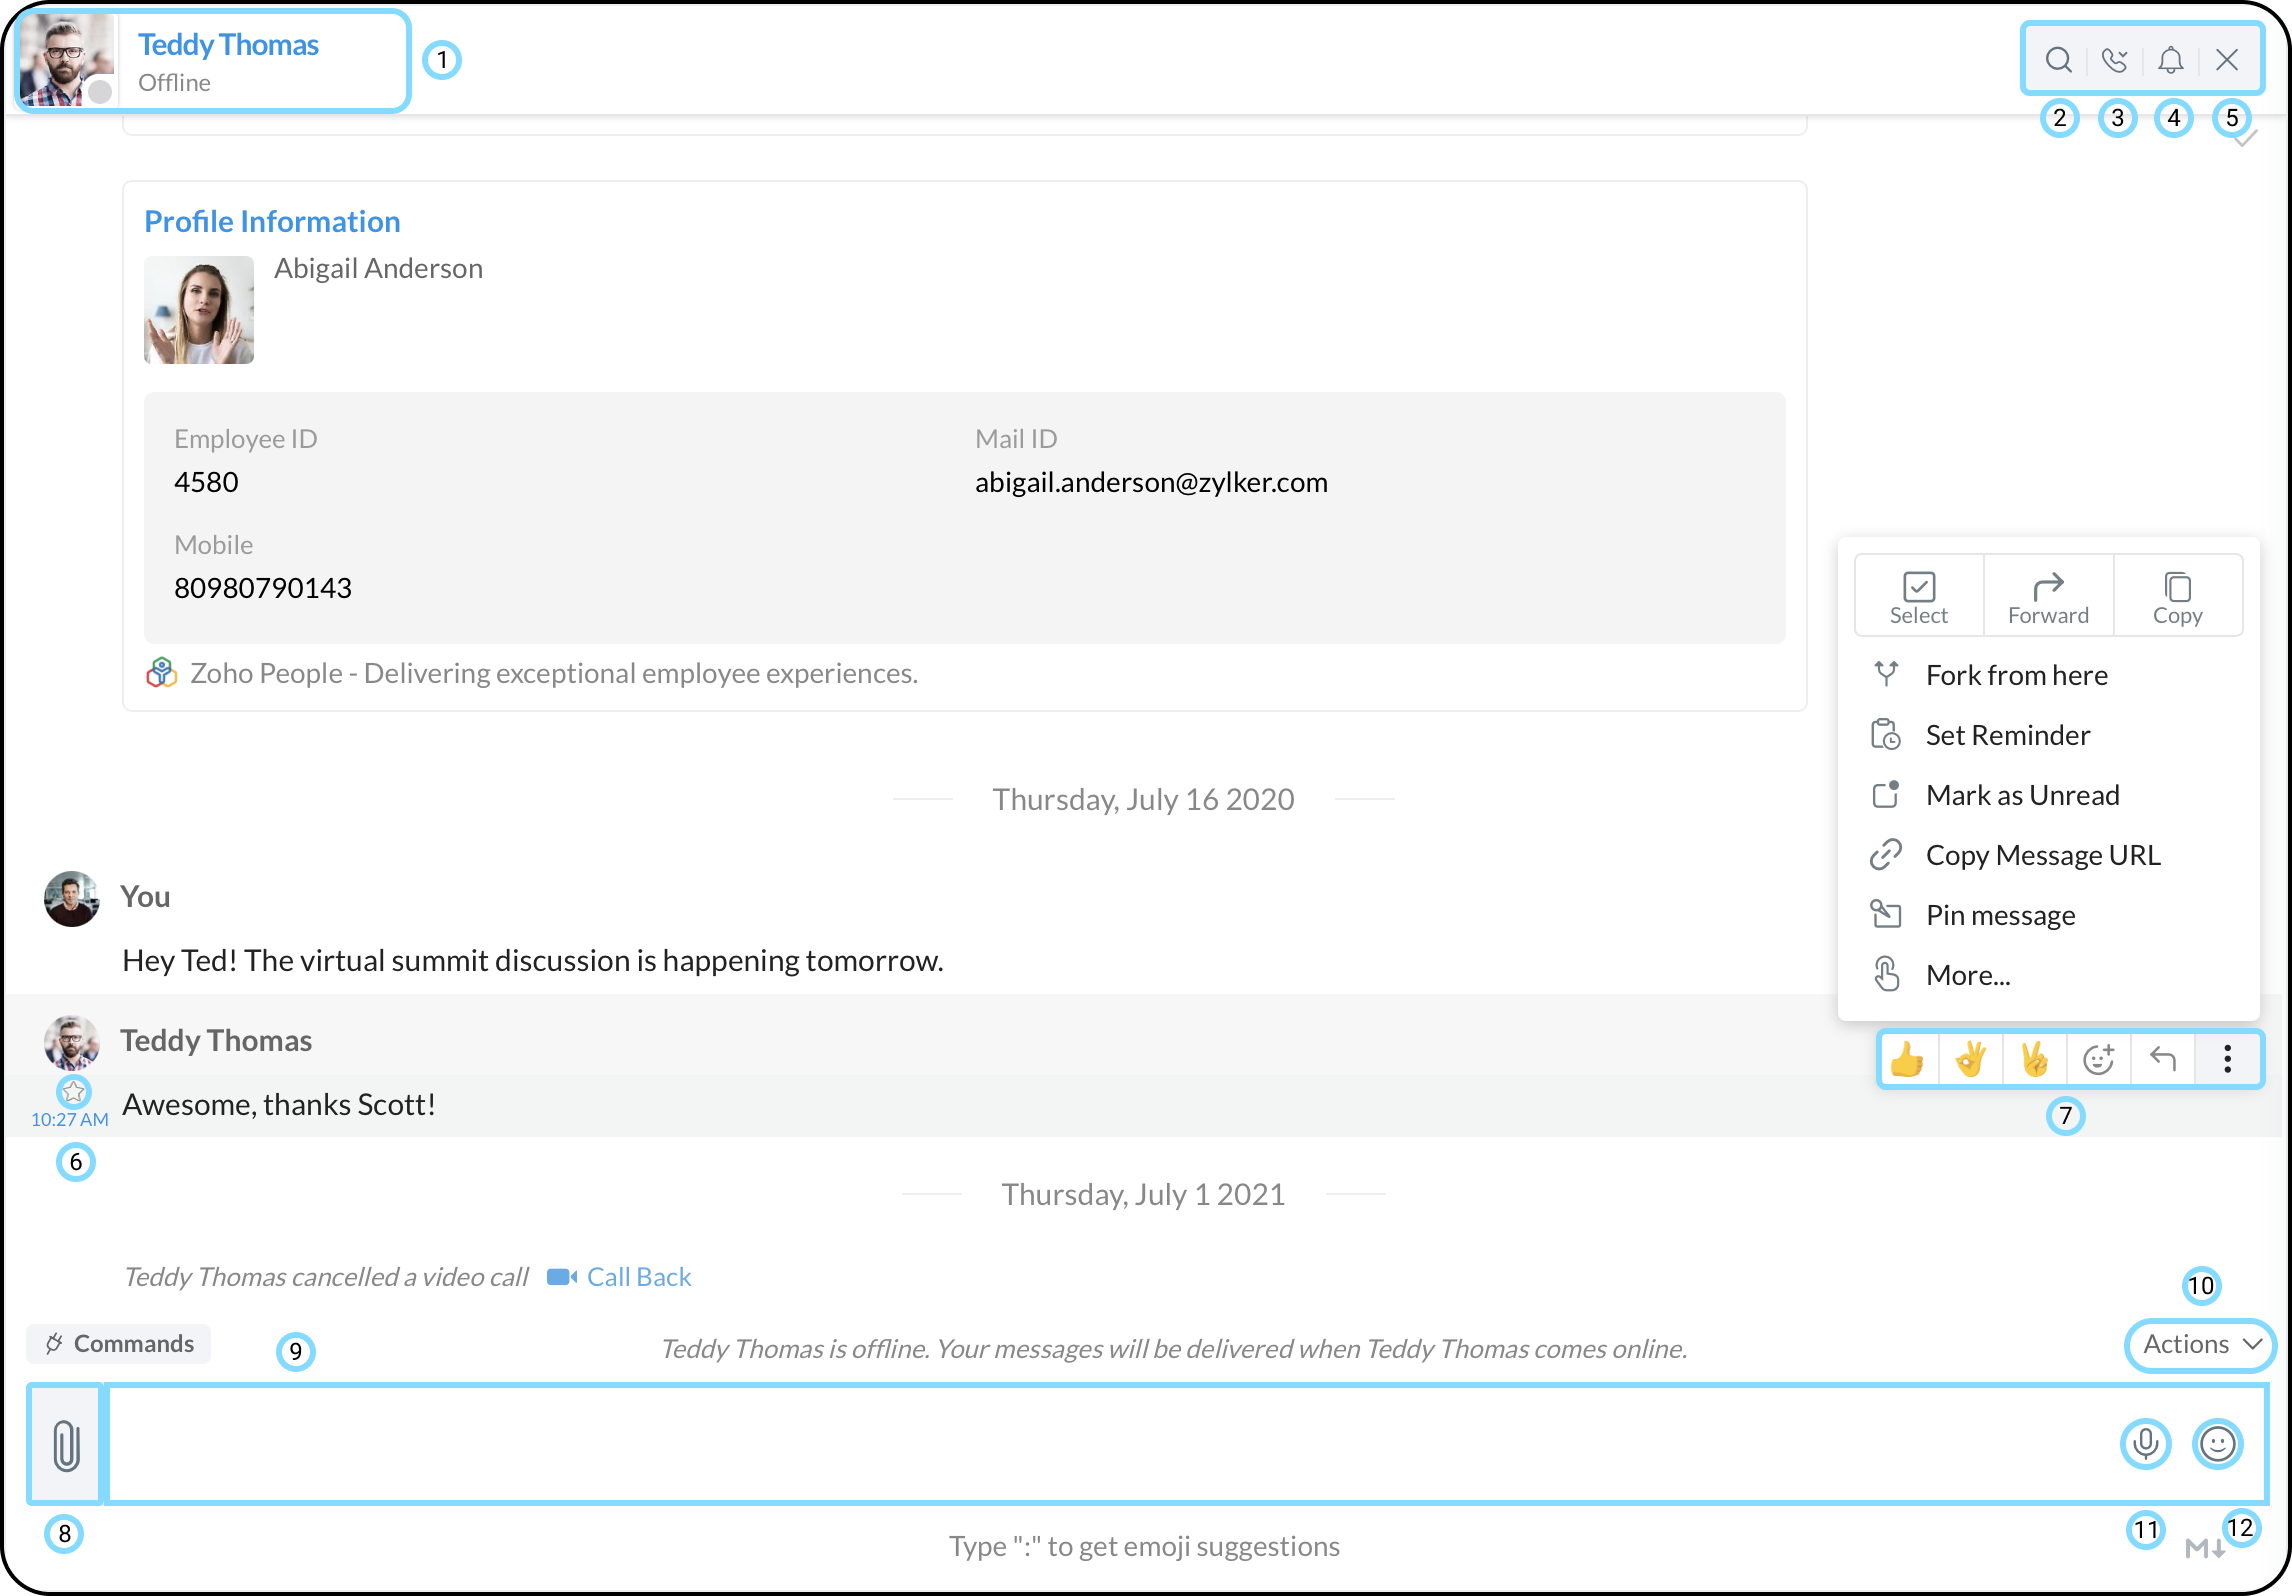The width and height of the screenshot is (2292, 1596).
Task: Open the emoji smiley picker
Action: [x=2217, y=1443]
